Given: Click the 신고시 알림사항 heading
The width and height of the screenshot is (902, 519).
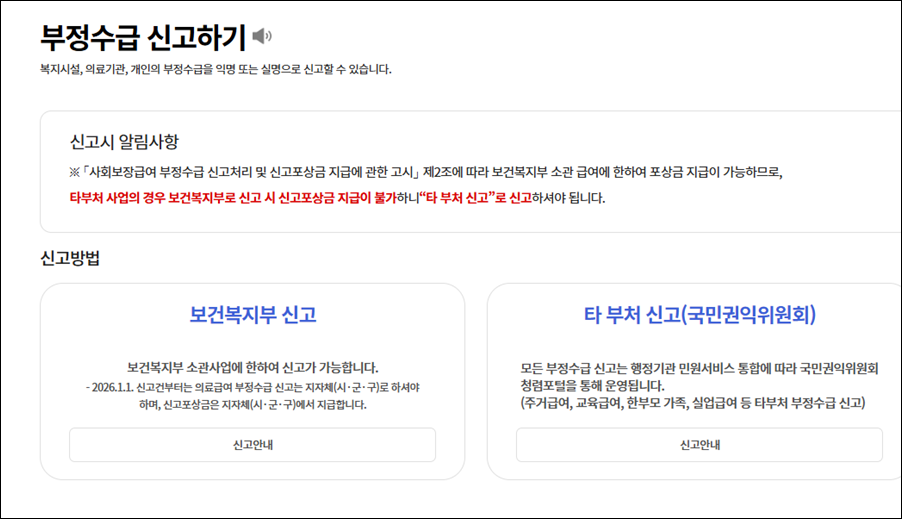Looking at the screenshot, I should (x=124, y=142).
